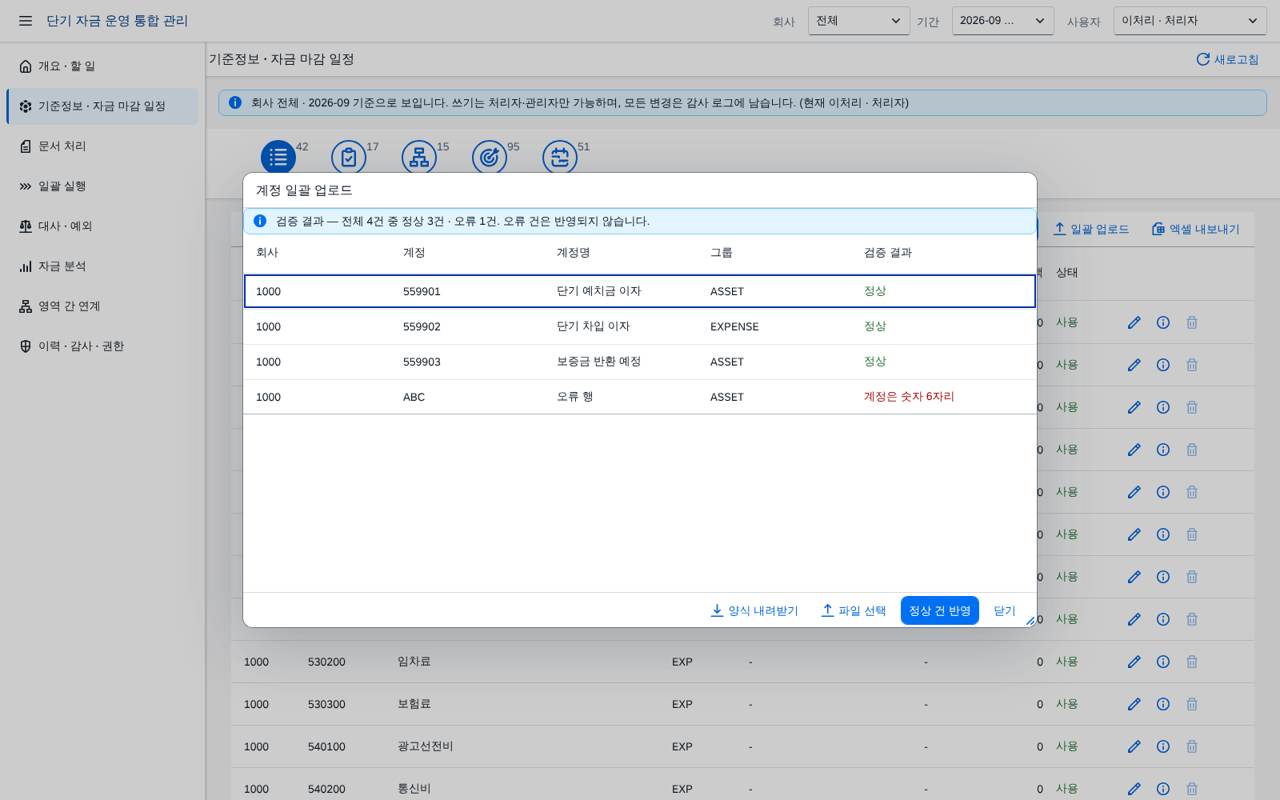
Task: Go to 개요 · 할 일 in sidebar
Action: (x=102, y=66)
